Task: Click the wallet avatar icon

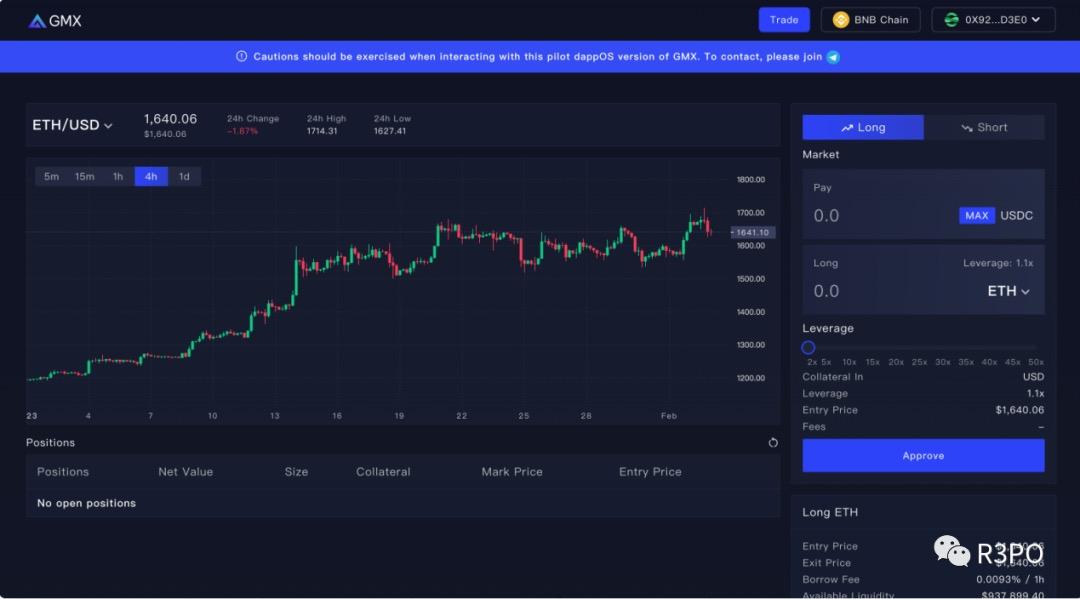Action: point(950,20)
